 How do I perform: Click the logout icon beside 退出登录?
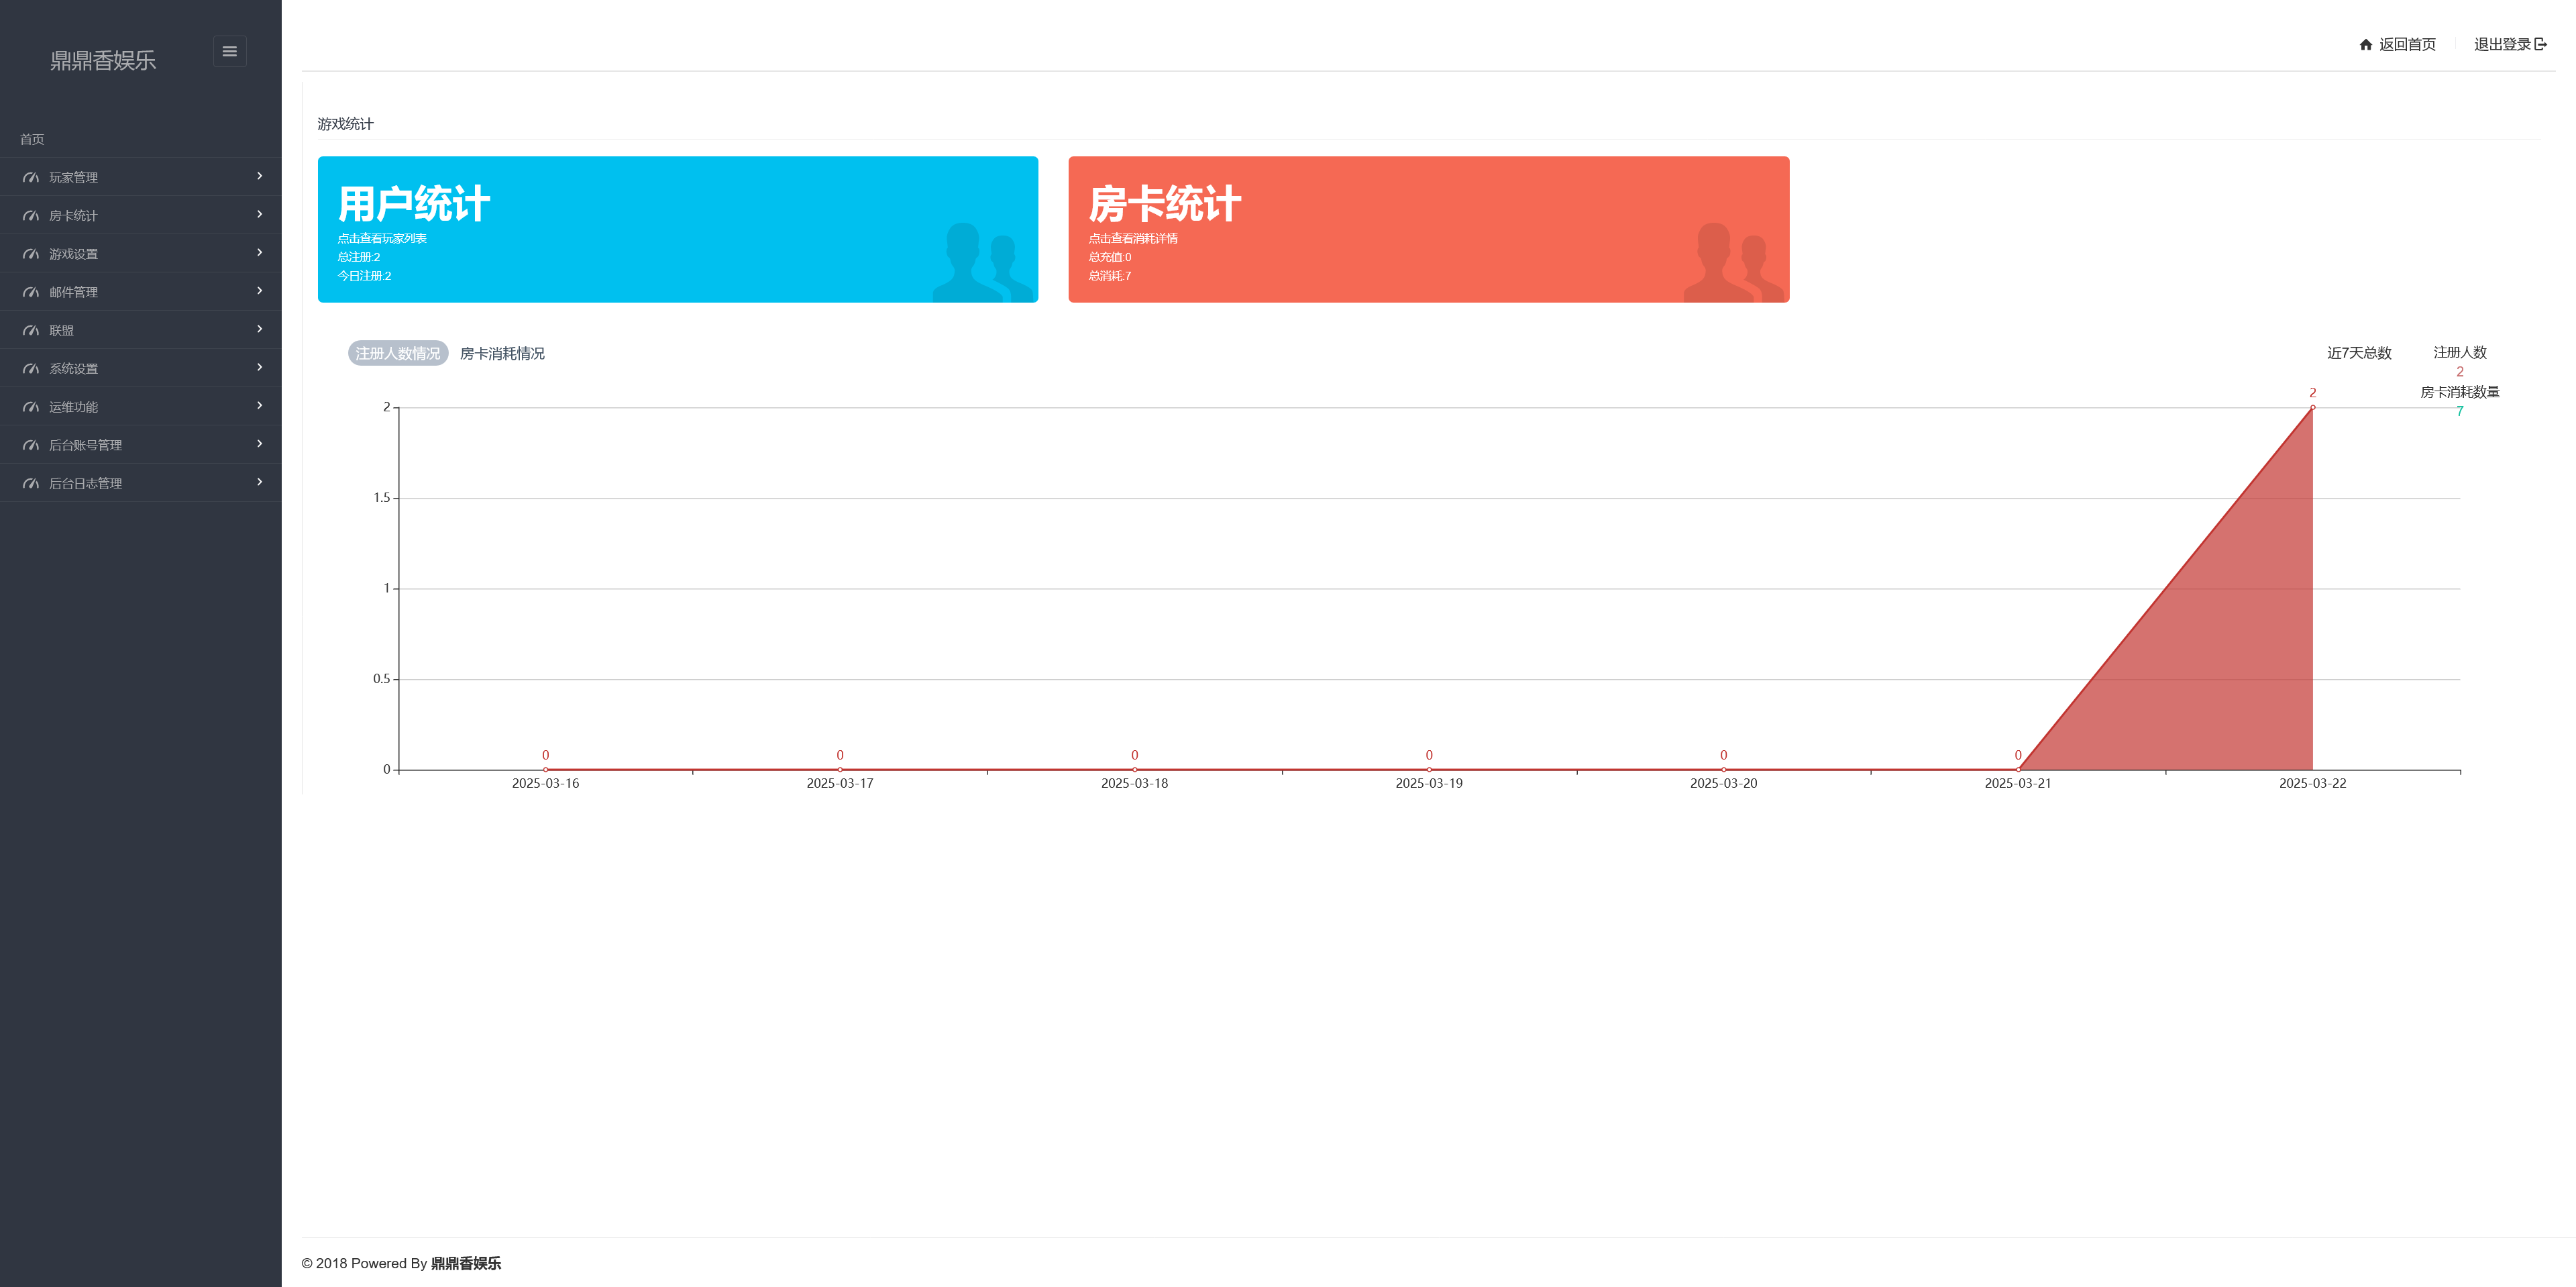(2540, 45)
